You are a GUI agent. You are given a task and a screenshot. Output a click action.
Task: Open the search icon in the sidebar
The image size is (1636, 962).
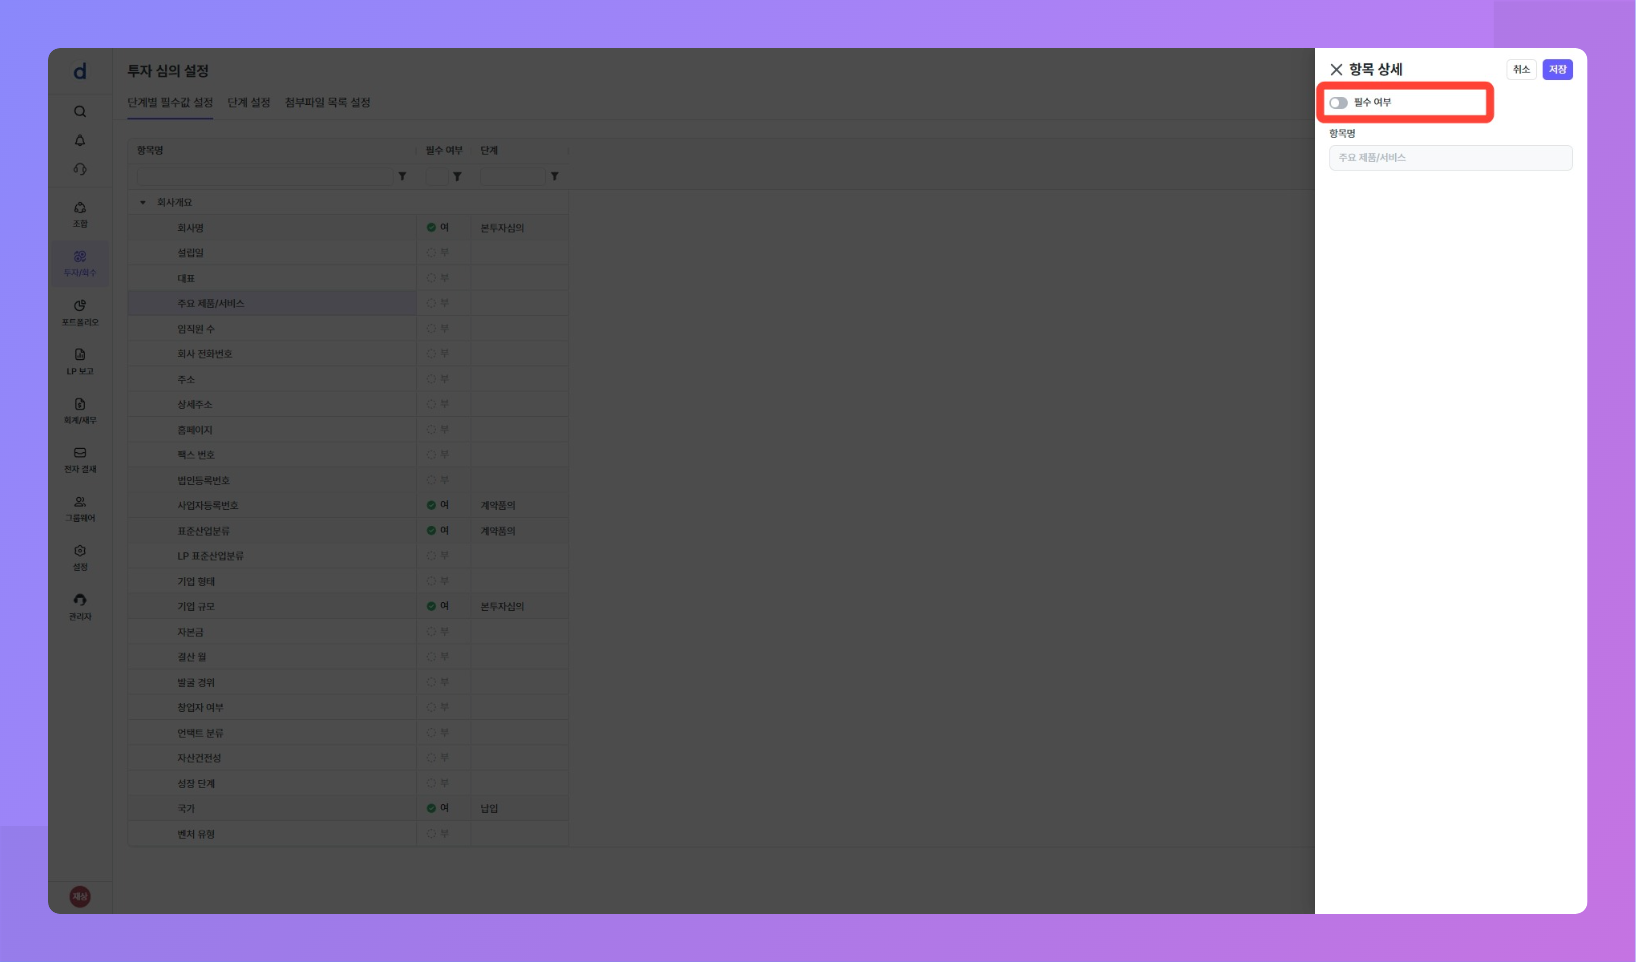pyautogui.click(x=80, y=111)
